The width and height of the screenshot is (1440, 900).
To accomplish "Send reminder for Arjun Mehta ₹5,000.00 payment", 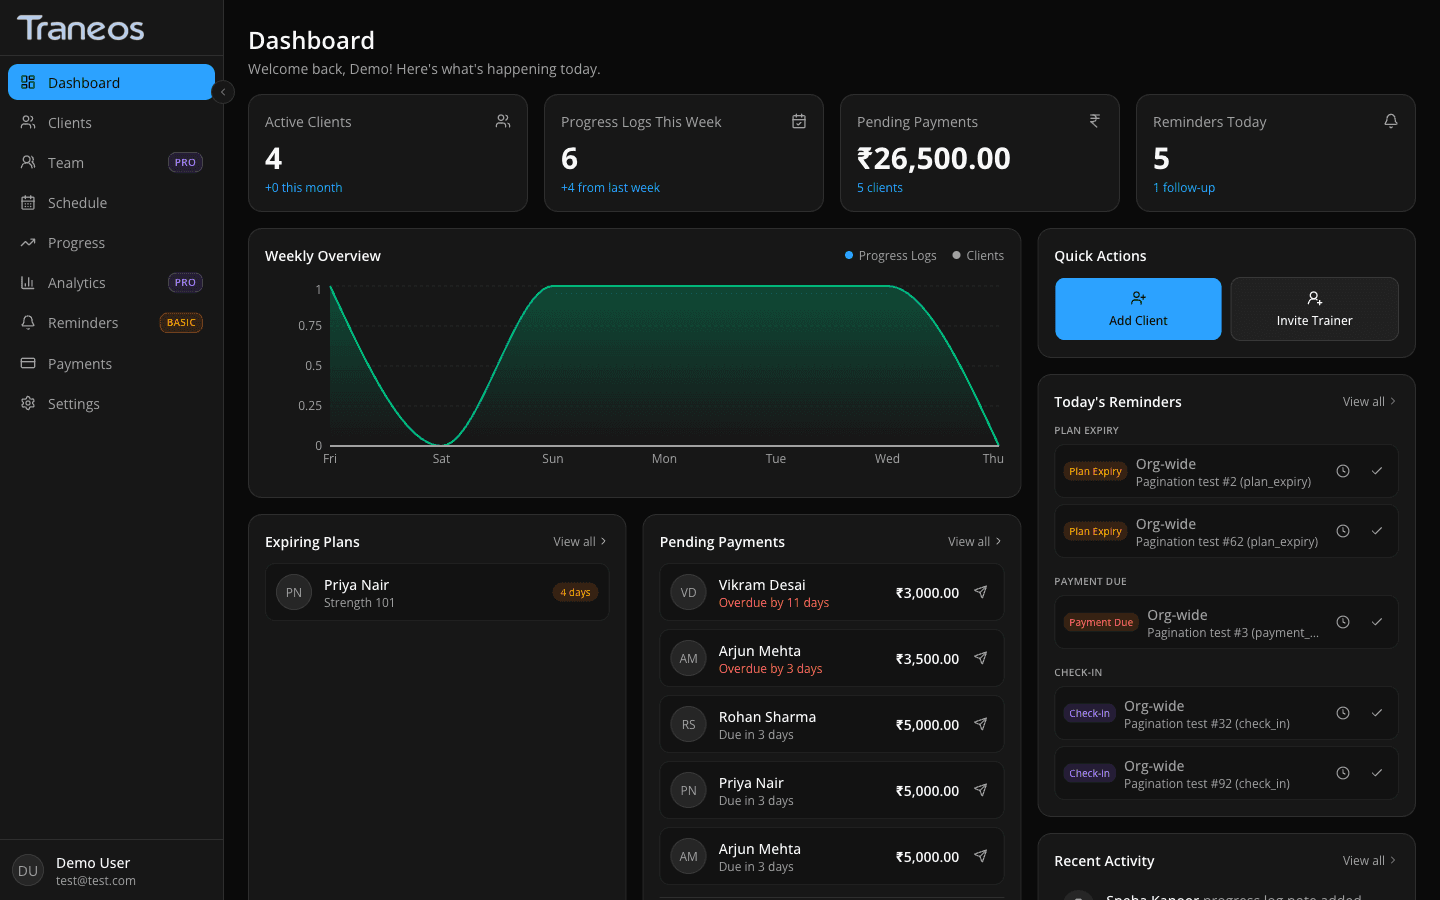I will point(981,856).
